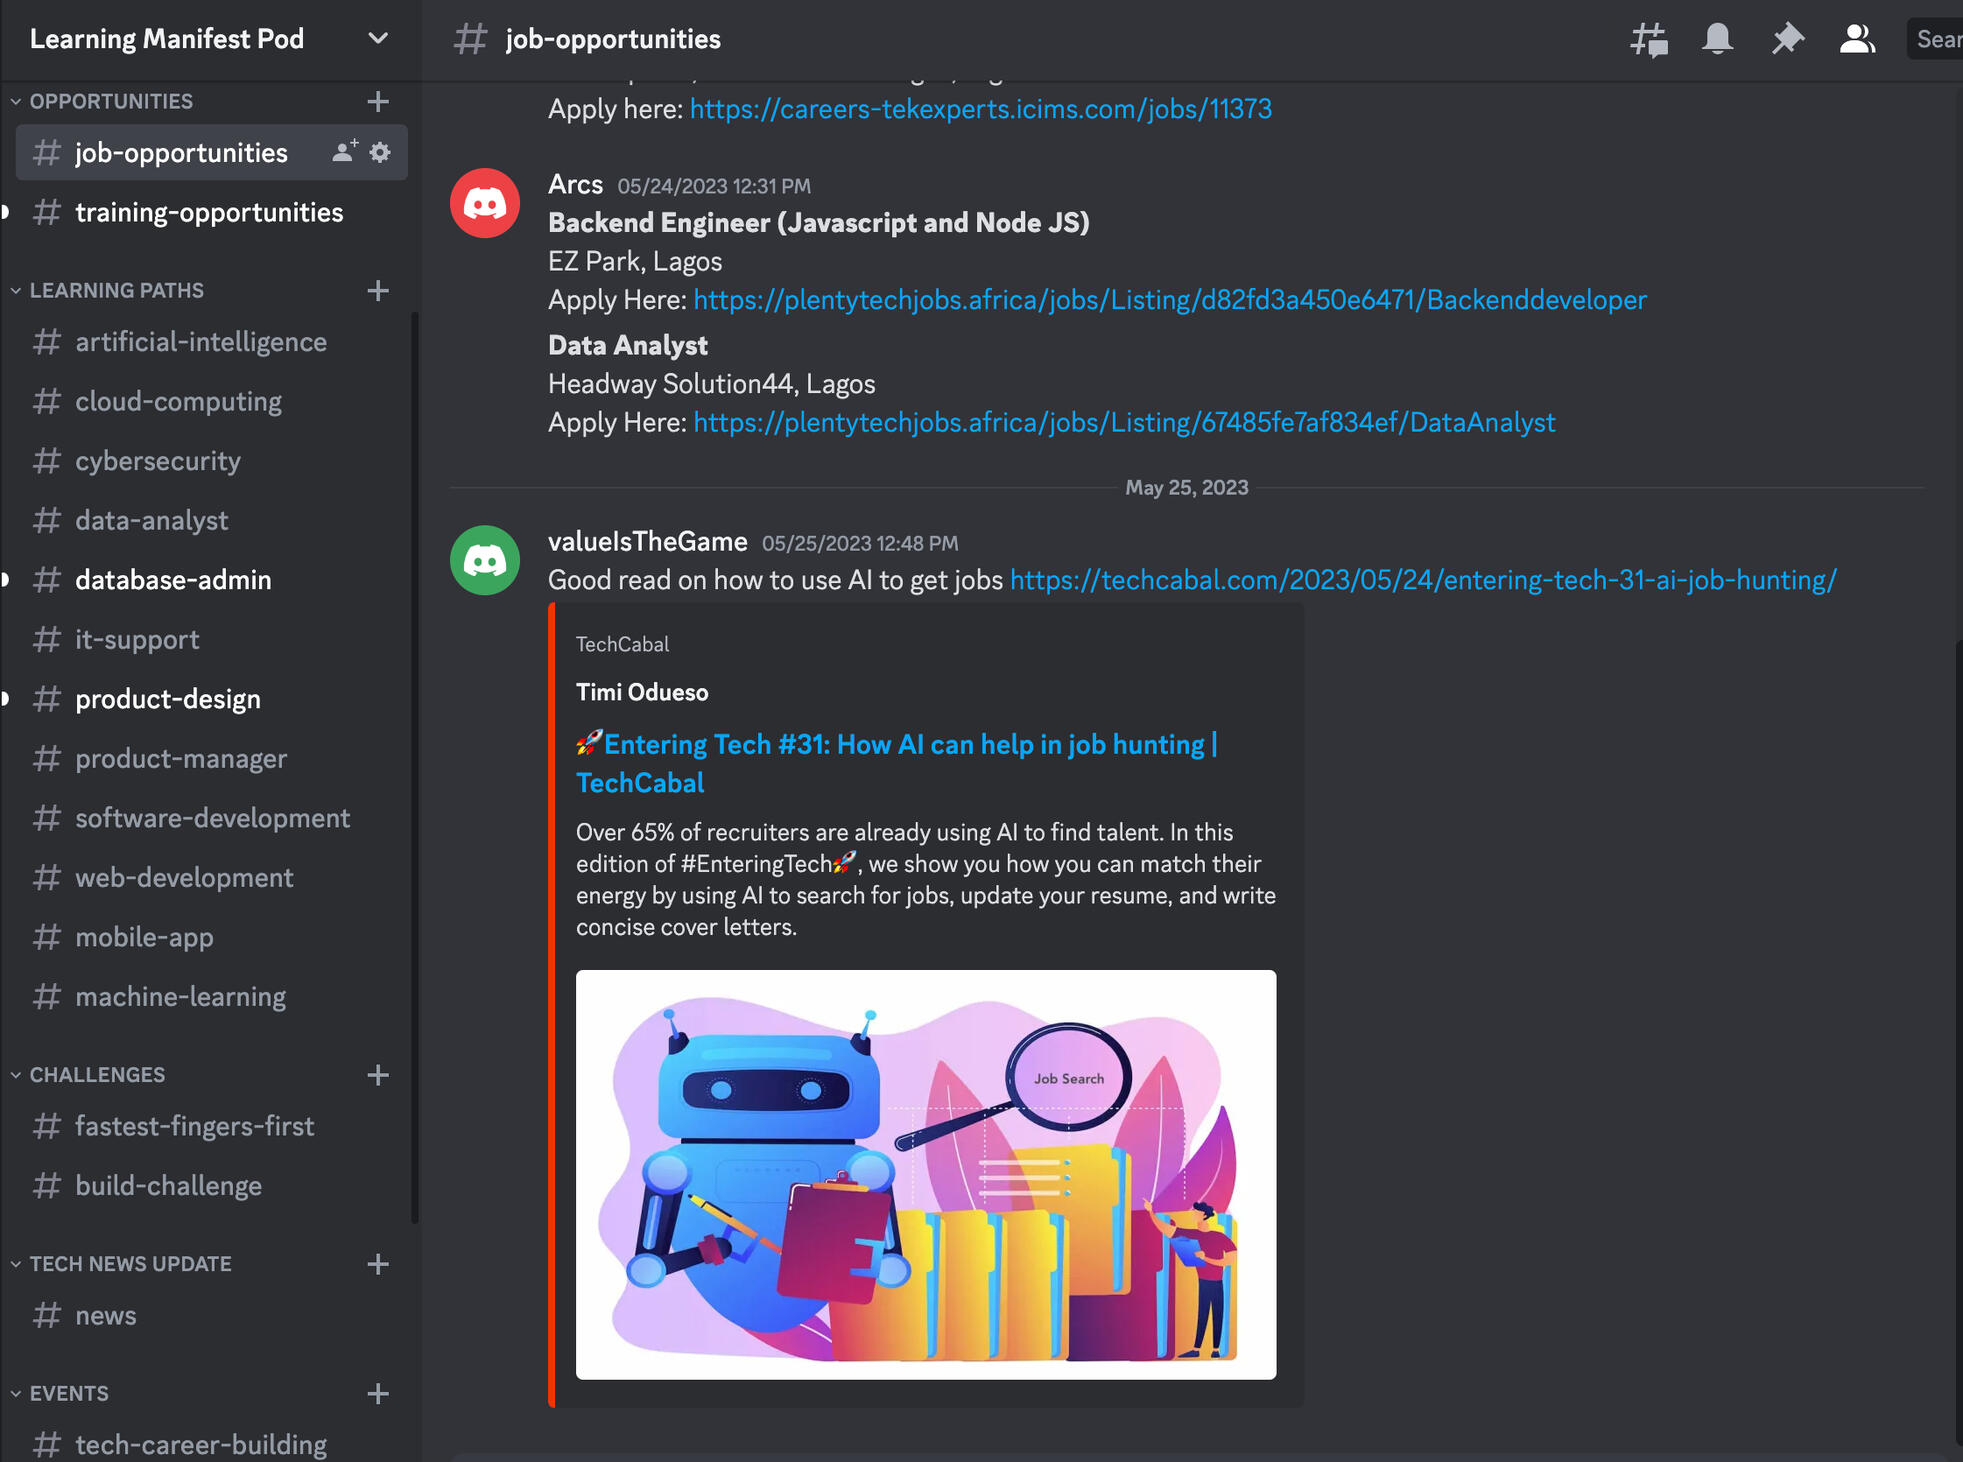Open the cybersecurity channel
Screen dimensions: 1963x1462
pyautogui.click(x=158, y=461)
